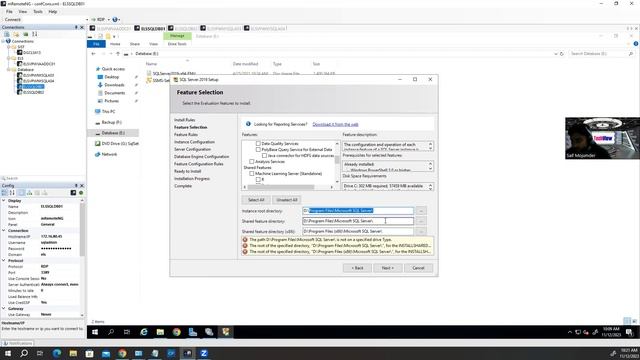
Task: Click the Explorer back arrow
Action: [x=93, y=53]
